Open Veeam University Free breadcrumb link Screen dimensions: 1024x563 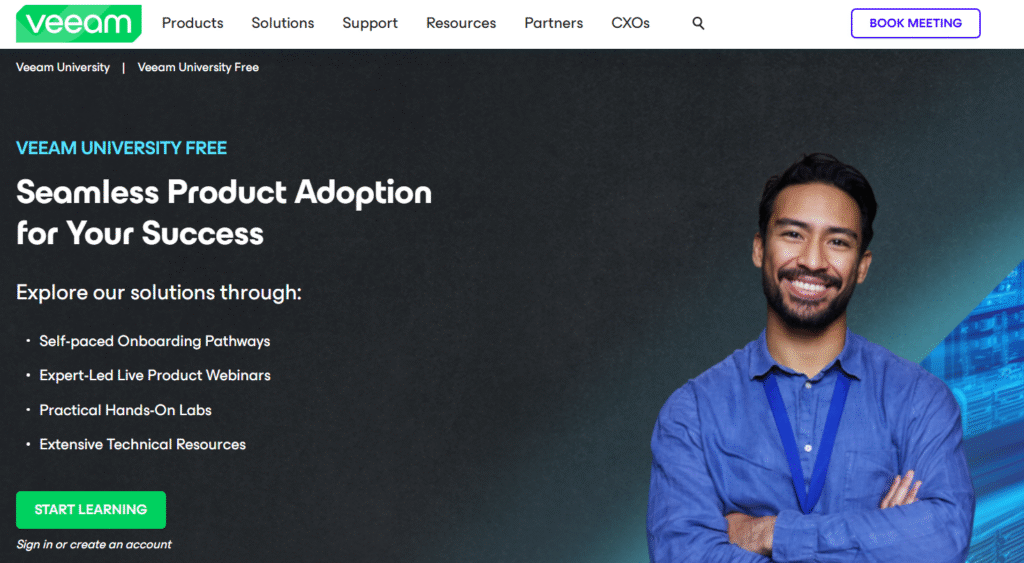198,67
